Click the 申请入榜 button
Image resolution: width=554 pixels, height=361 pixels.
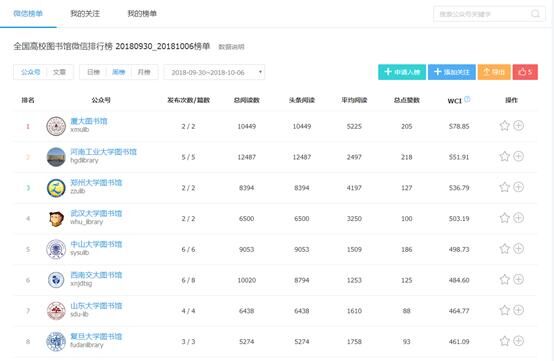402,72
